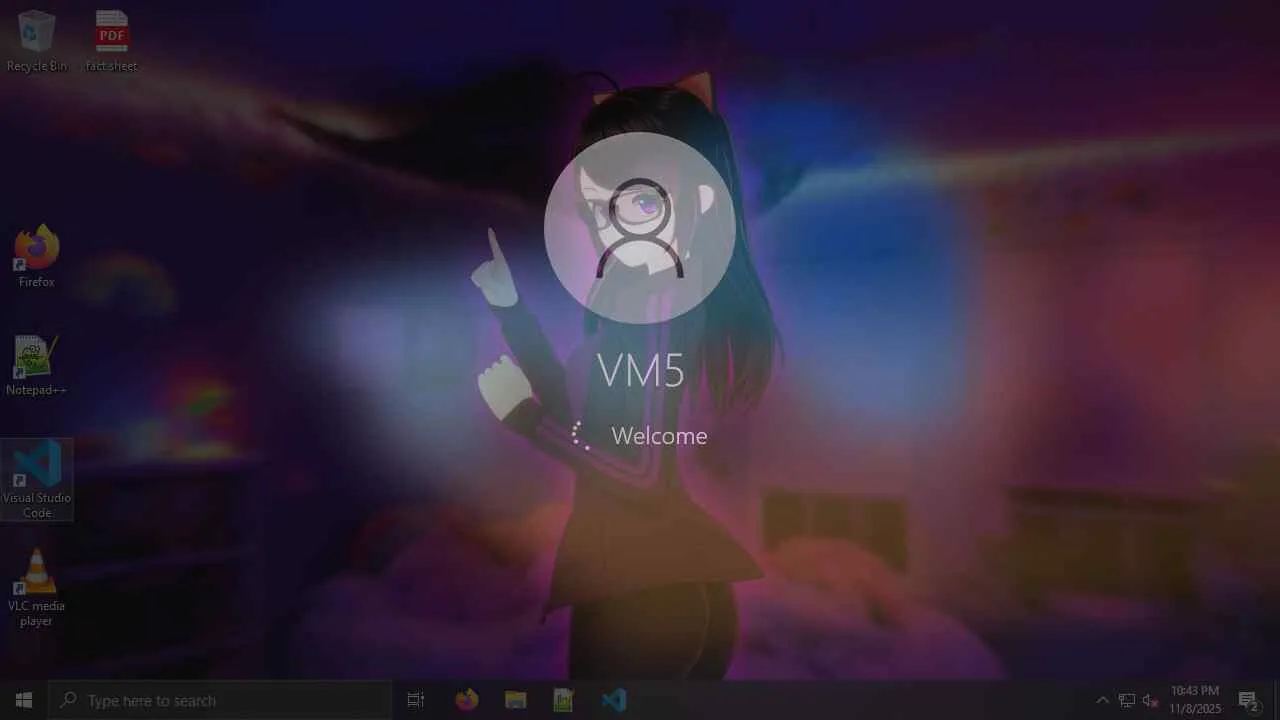Open the taskbar clock and date
The image size is (1280, 720).
[1195, 700]
